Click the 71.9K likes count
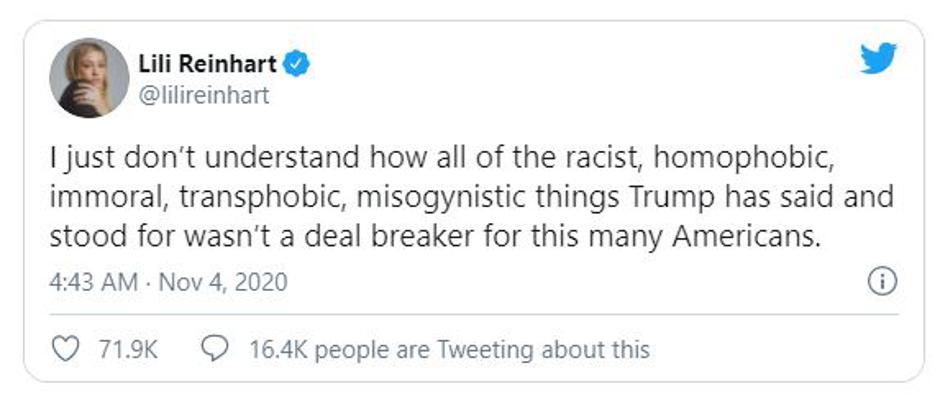 (125, 349)
